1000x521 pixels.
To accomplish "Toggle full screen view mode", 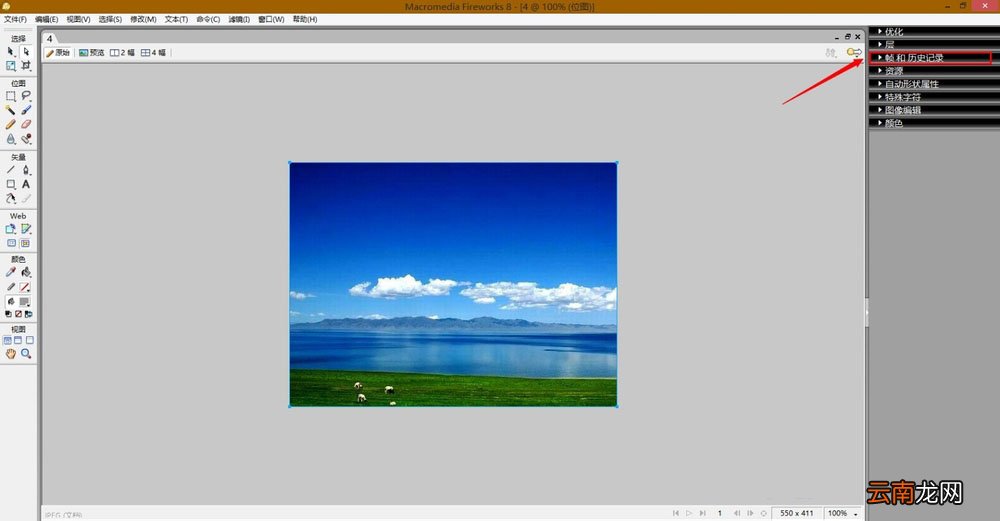I will coord(29,341).
